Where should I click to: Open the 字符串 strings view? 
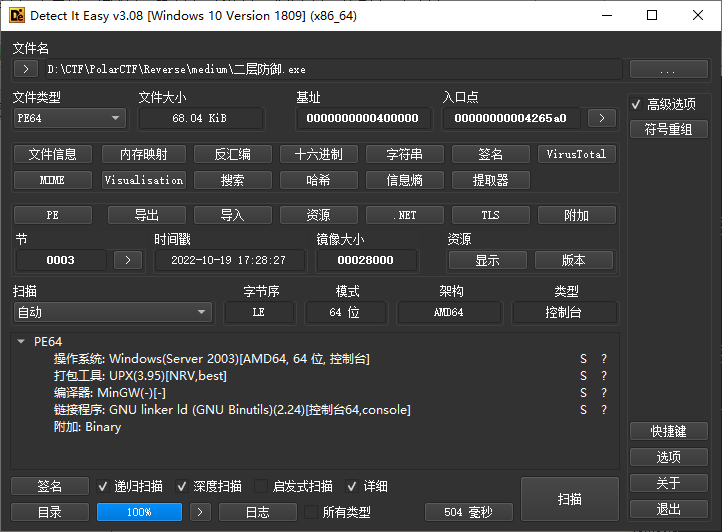(405, 154)
